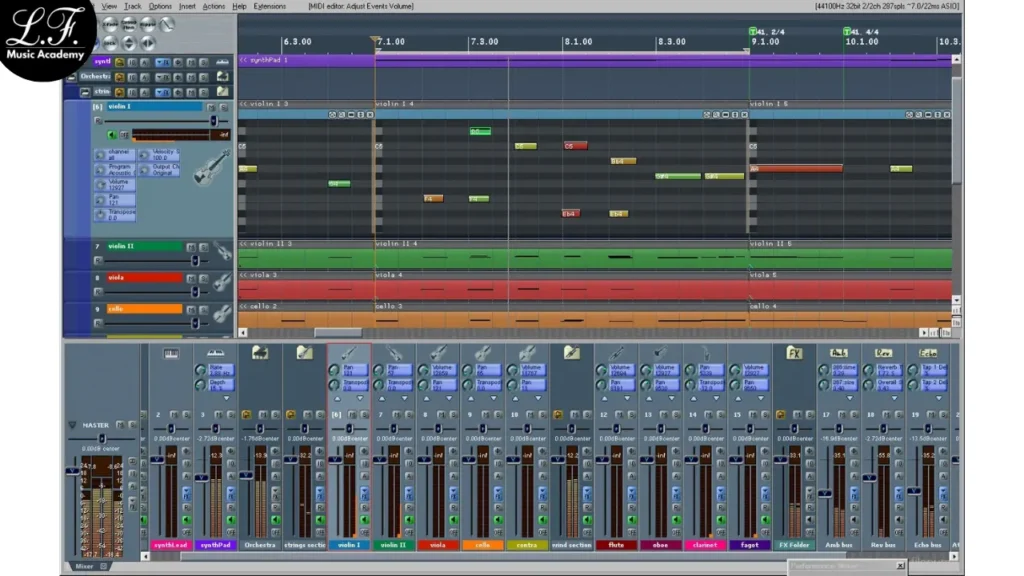Click the flute channel name label
Image resolution: width=1024 pixels, height=576 pixels.
[x=616, y=545]
